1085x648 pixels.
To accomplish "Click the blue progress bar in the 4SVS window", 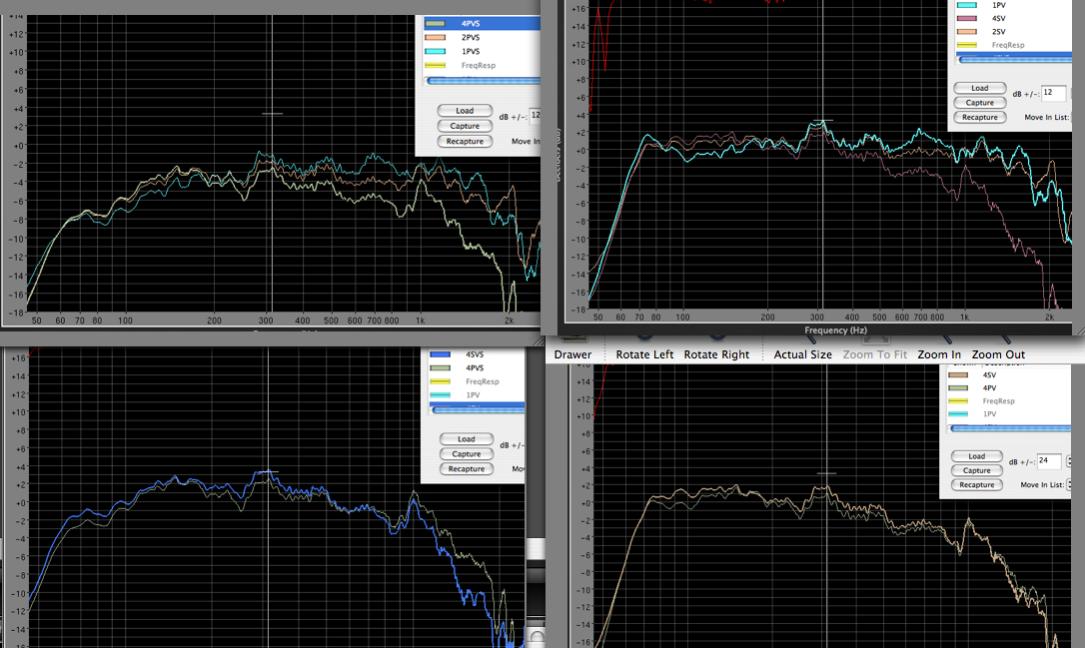I will (x=478, y=410).
